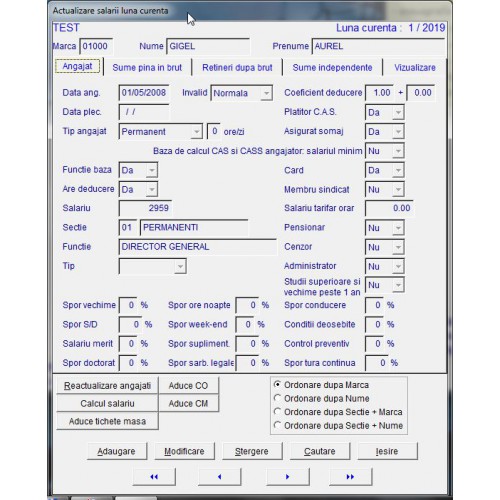500x500 pixels.
Task: Click Aduce CM button
Action: [188, 403]
